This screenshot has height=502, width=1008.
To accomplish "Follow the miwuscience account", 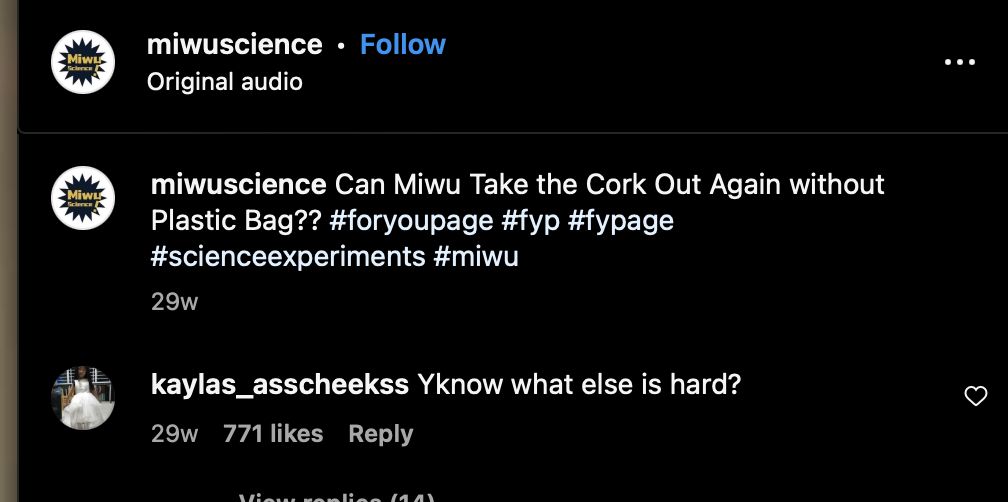I will click(402, 45).
